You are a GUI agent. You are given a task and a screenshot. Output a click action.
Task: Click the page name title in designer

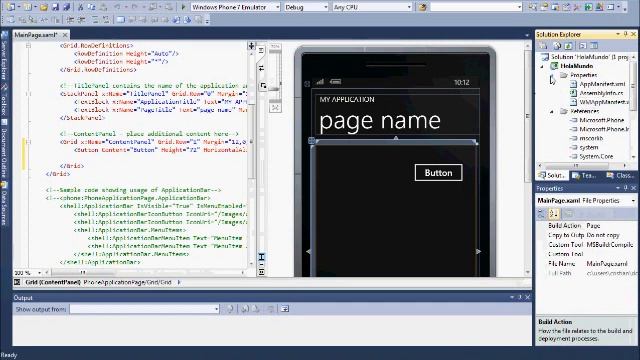380,120
